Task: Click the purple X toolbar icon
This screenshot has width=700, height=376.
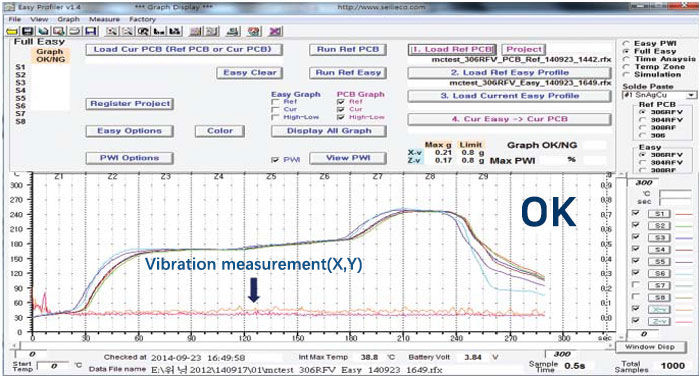Action: (275, 31)
